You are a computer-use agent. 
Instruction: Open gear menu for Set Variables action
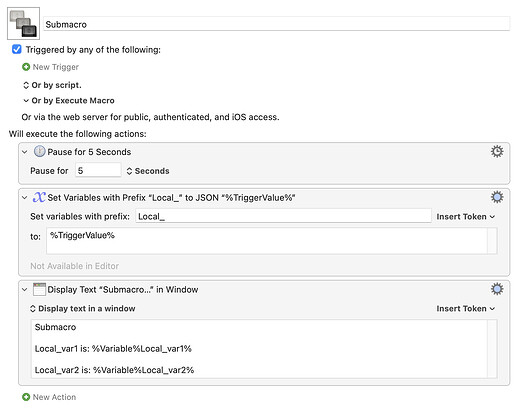pos(497,197)
